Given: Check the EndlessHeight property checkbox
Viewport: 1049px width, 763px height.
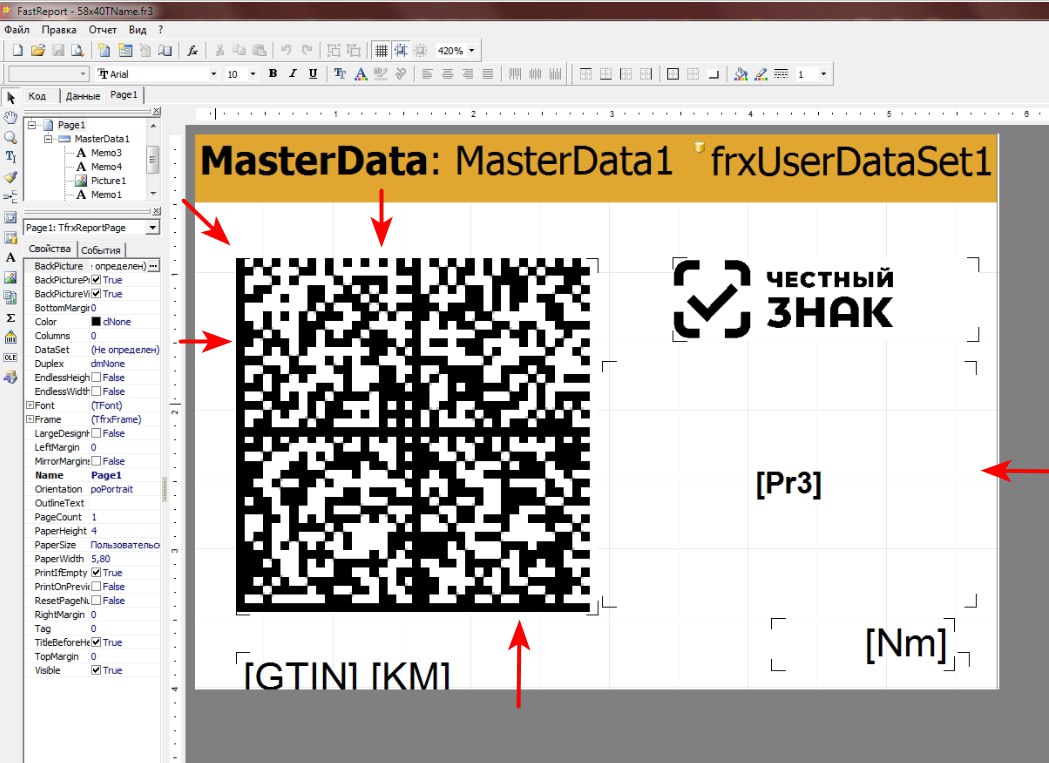Looking at the screenshot, I should click(x=96, y=378).
